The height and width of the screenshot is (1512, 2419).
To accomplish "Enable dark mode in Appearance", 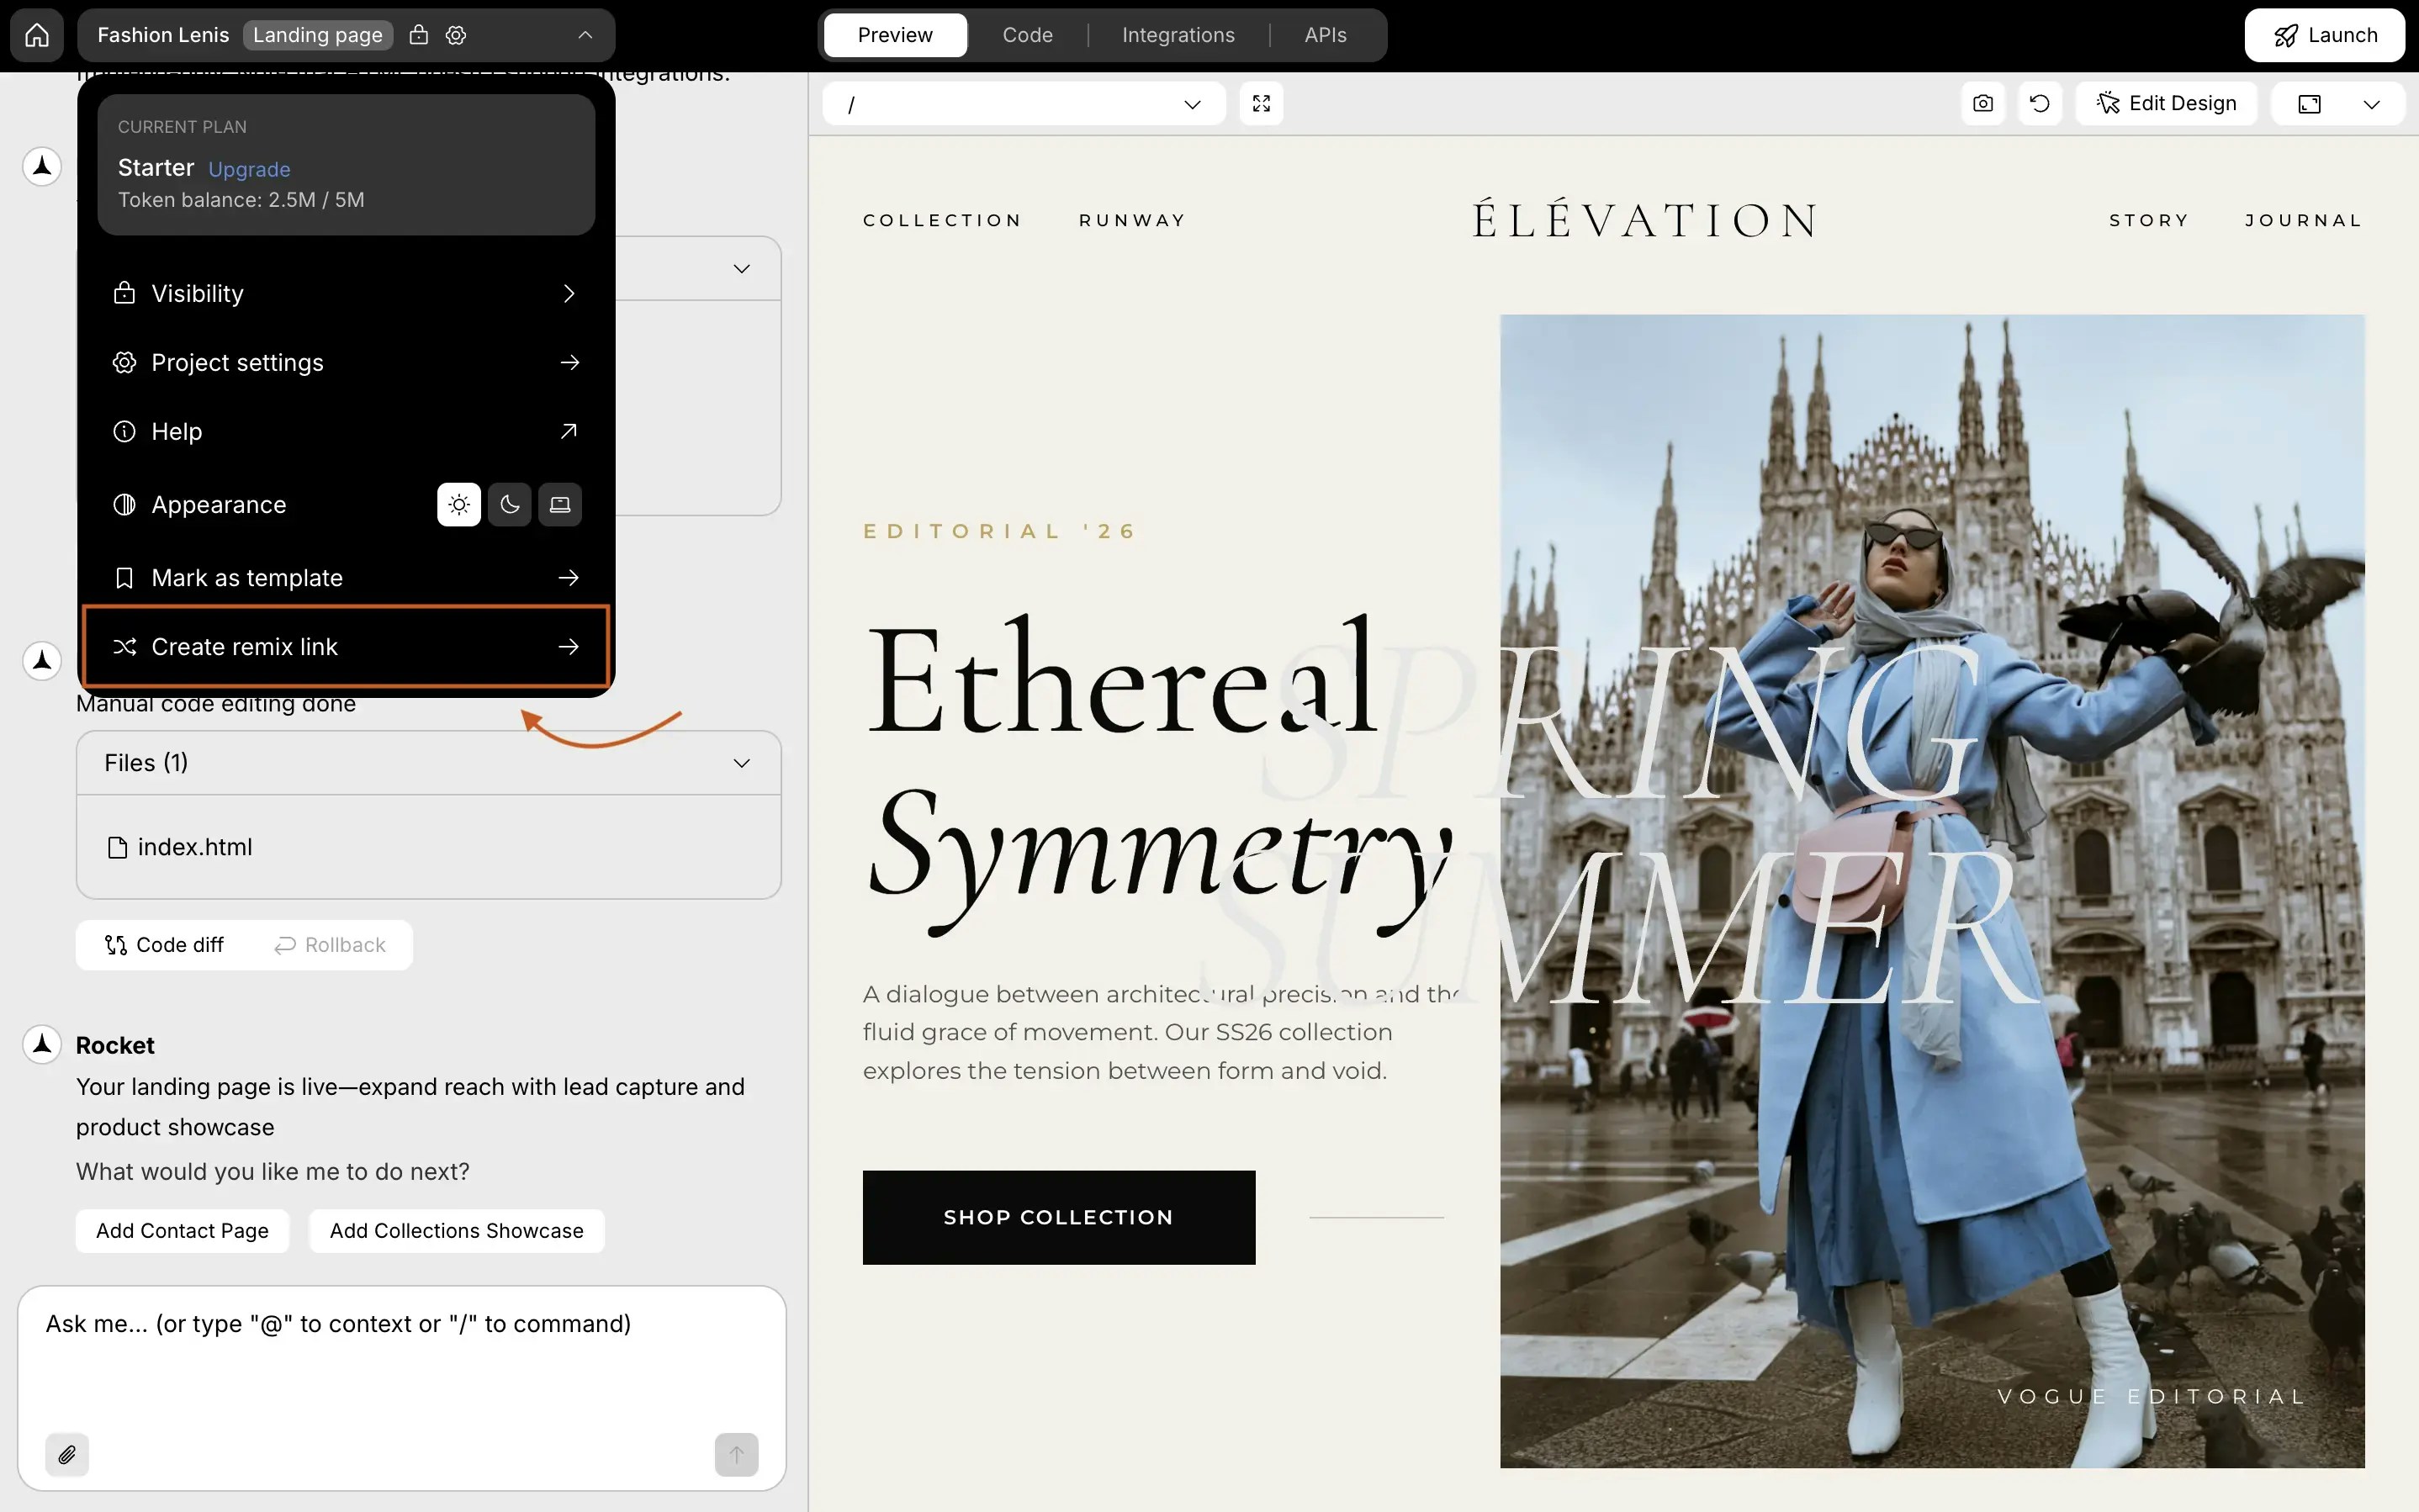I will tap(508, 504).
